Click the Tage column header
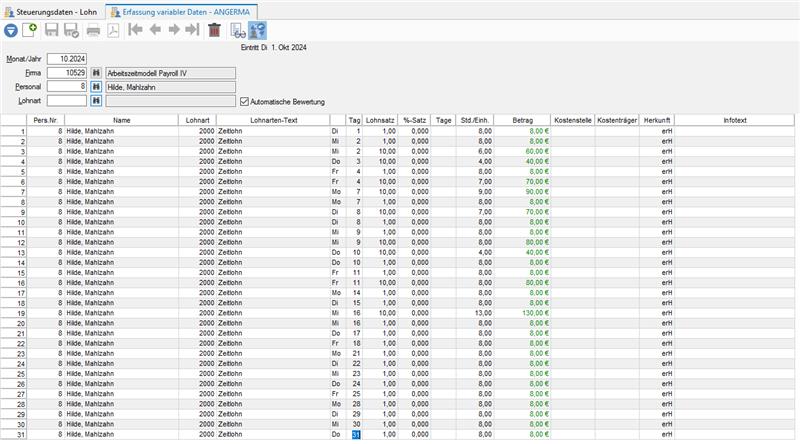The image size is (800, 444). click(443, 120)
